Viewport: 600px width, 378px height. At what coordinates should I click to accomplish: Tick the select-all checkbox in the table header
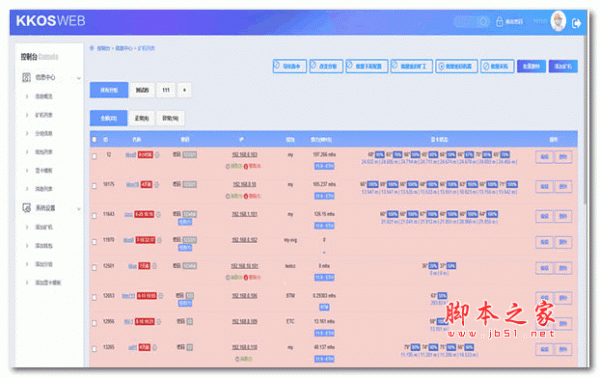94,140
